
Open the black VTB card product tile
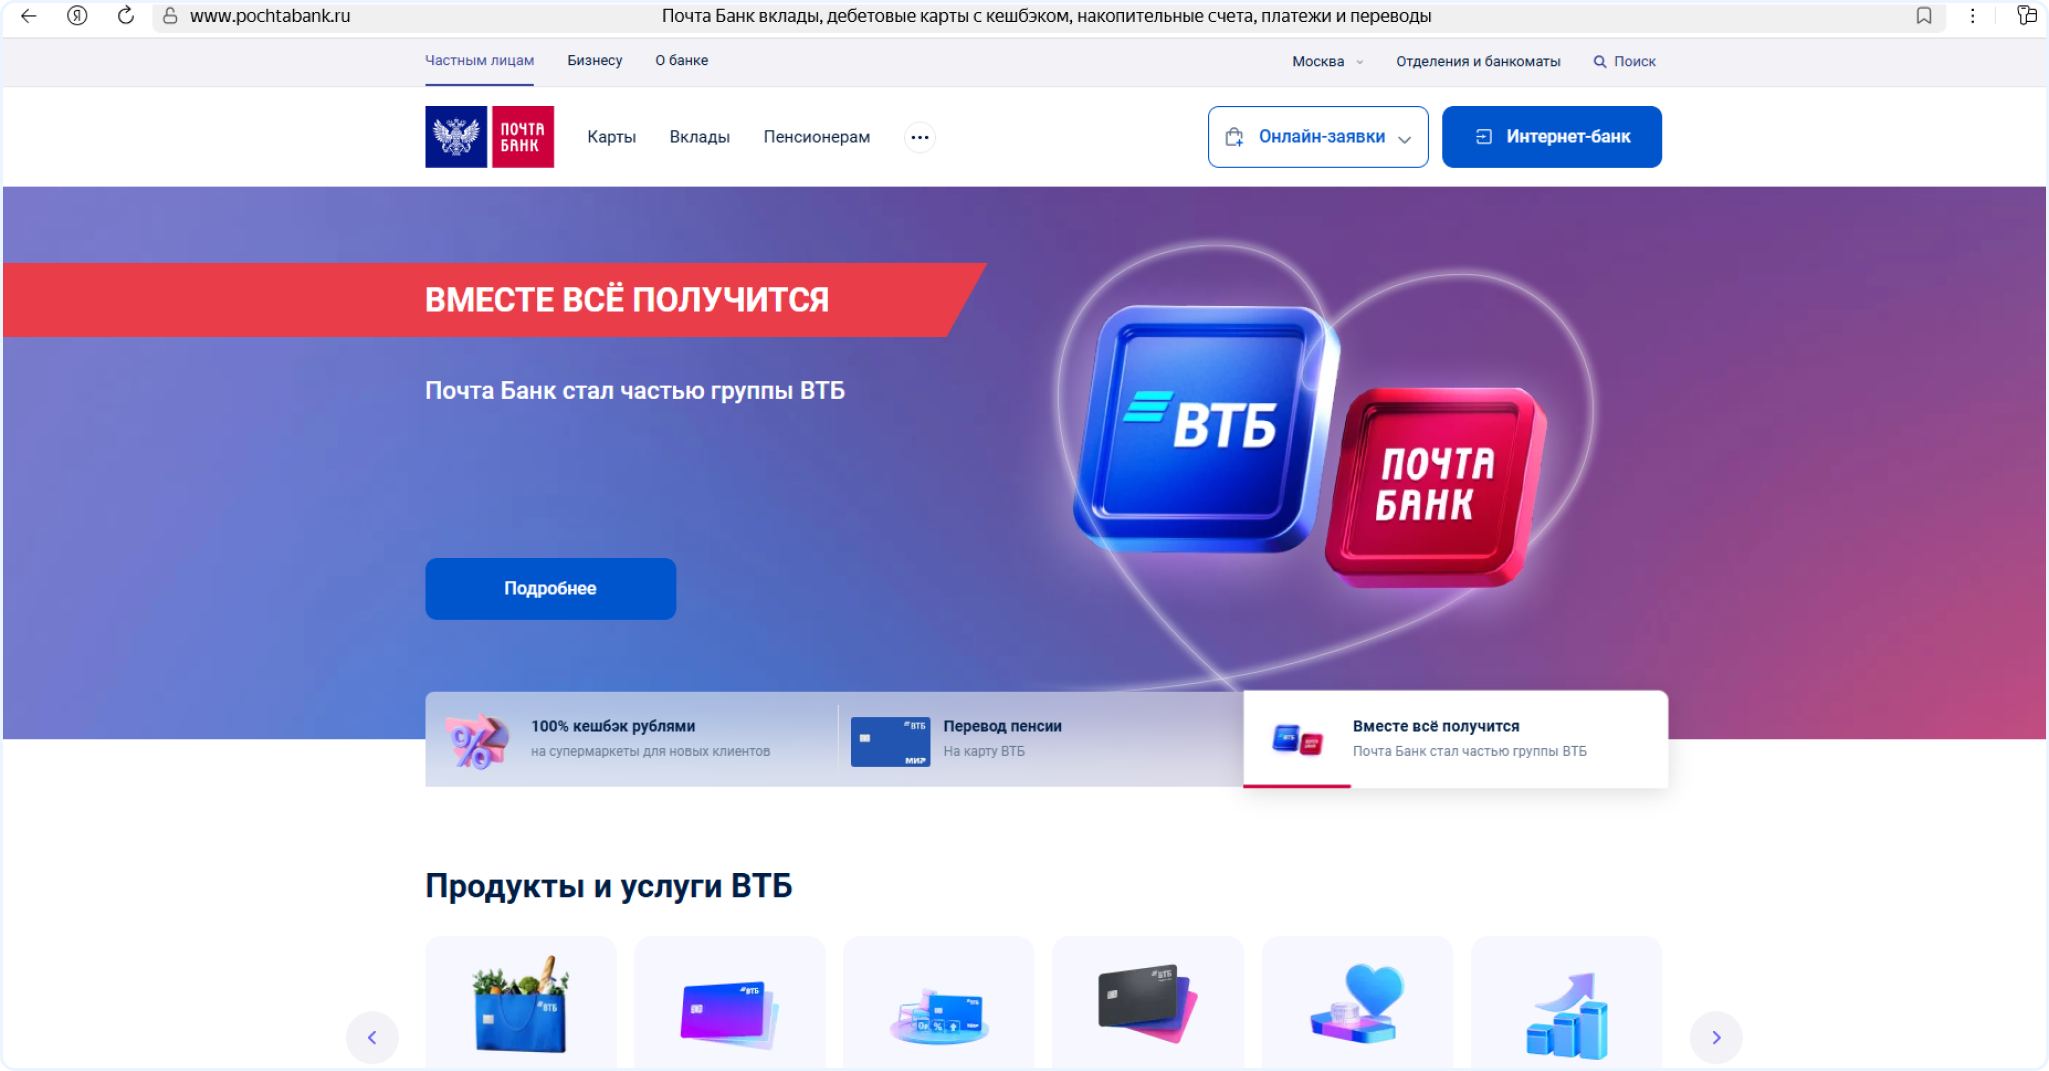(1148, 1003)
